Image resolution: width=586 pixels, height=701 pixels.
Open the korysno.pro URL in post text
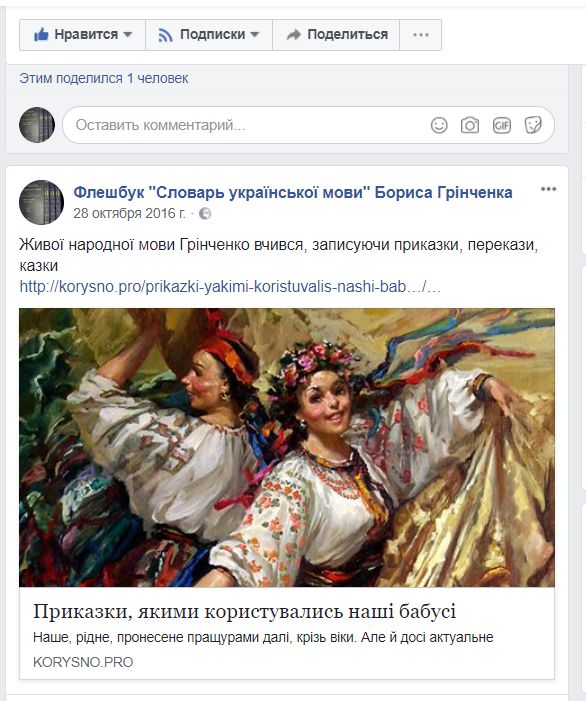[230, 287]
